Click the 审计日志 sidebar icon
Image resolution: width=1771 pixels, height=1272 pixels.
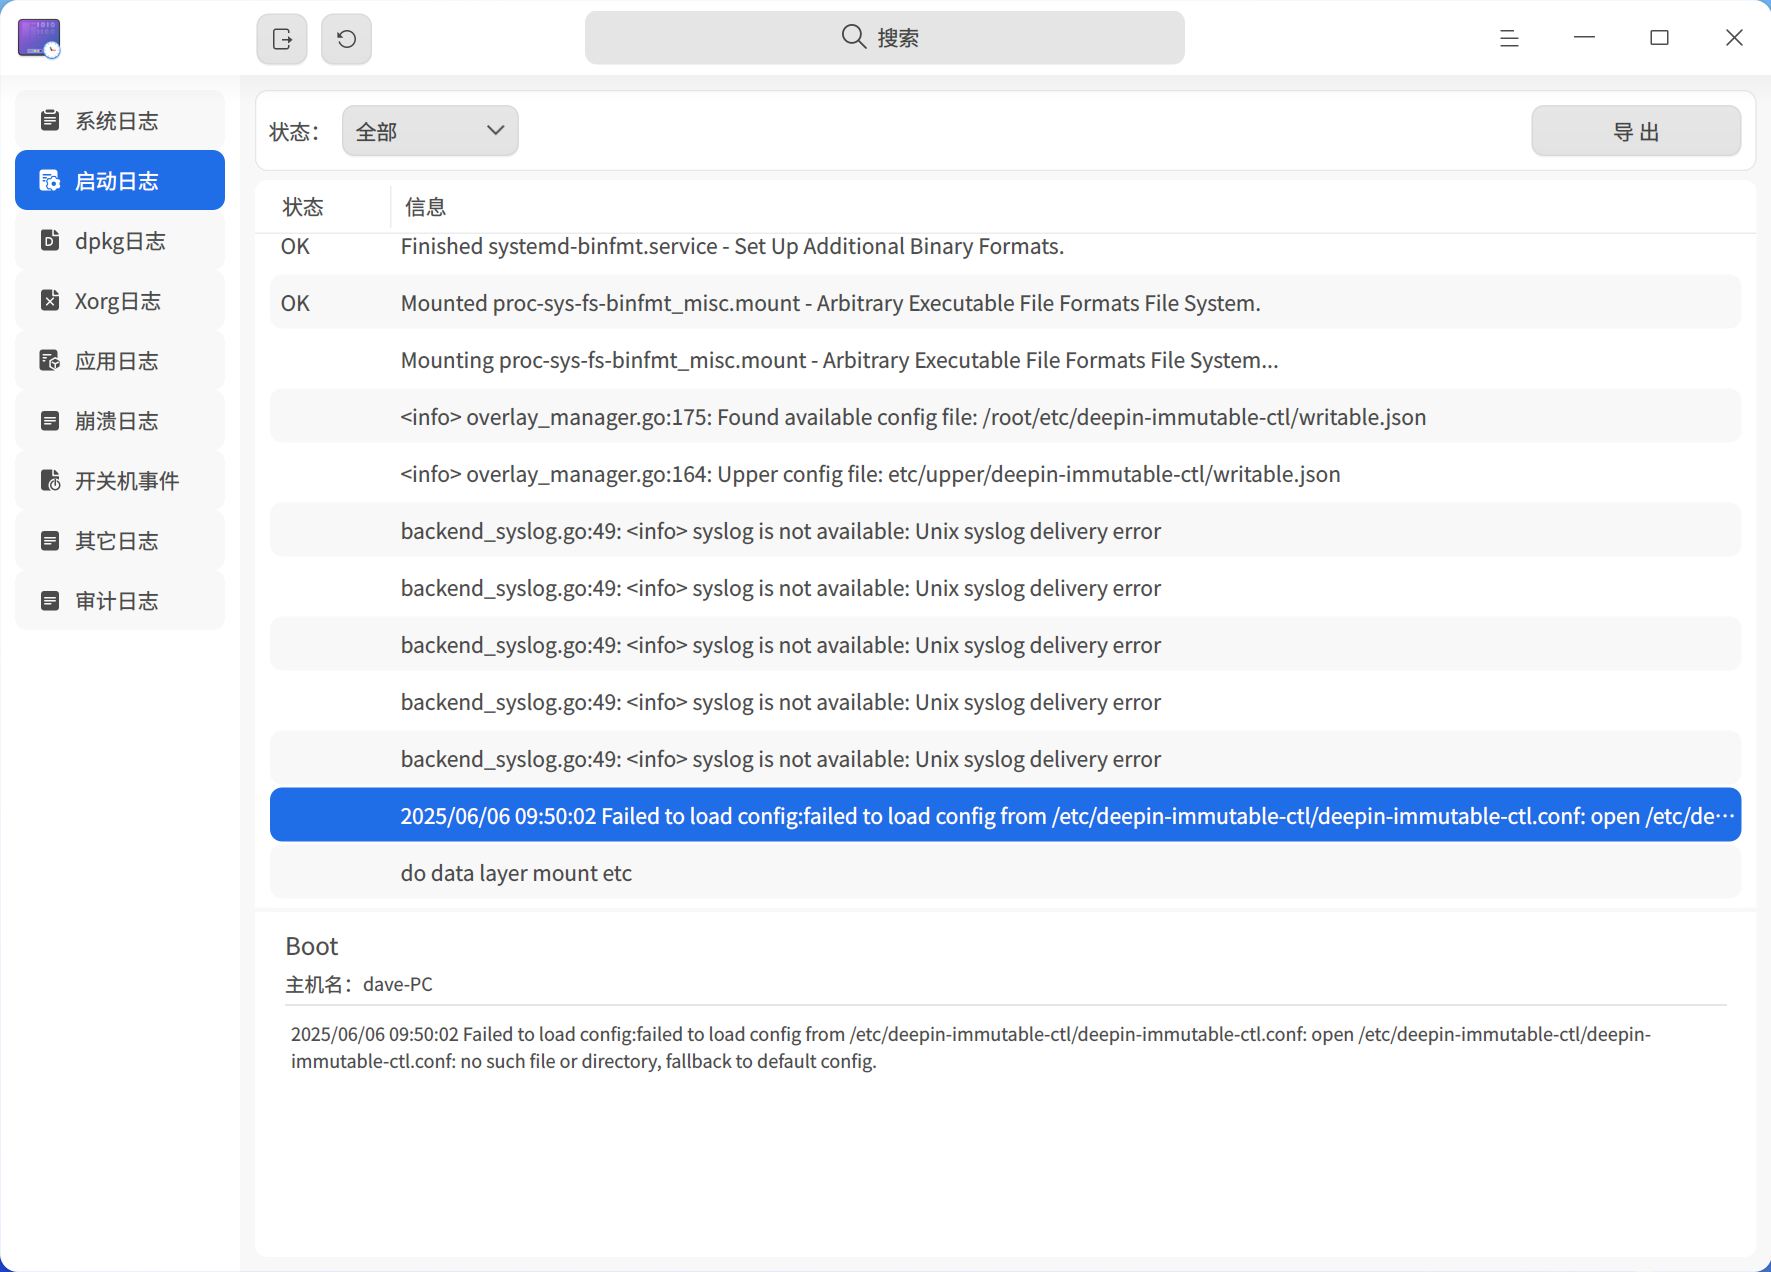50,600
